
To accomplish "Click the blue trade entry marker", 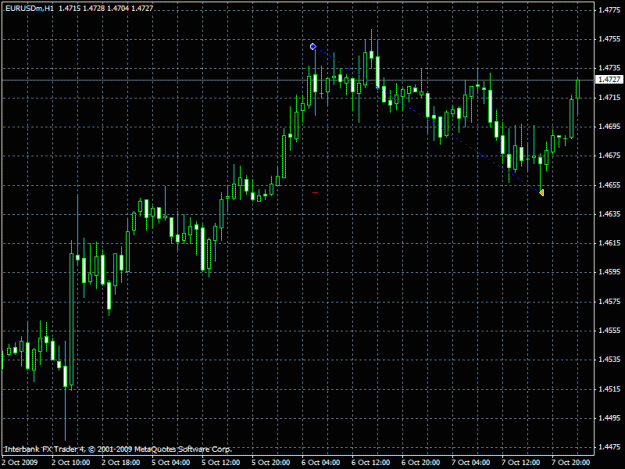I will (313, 47).
